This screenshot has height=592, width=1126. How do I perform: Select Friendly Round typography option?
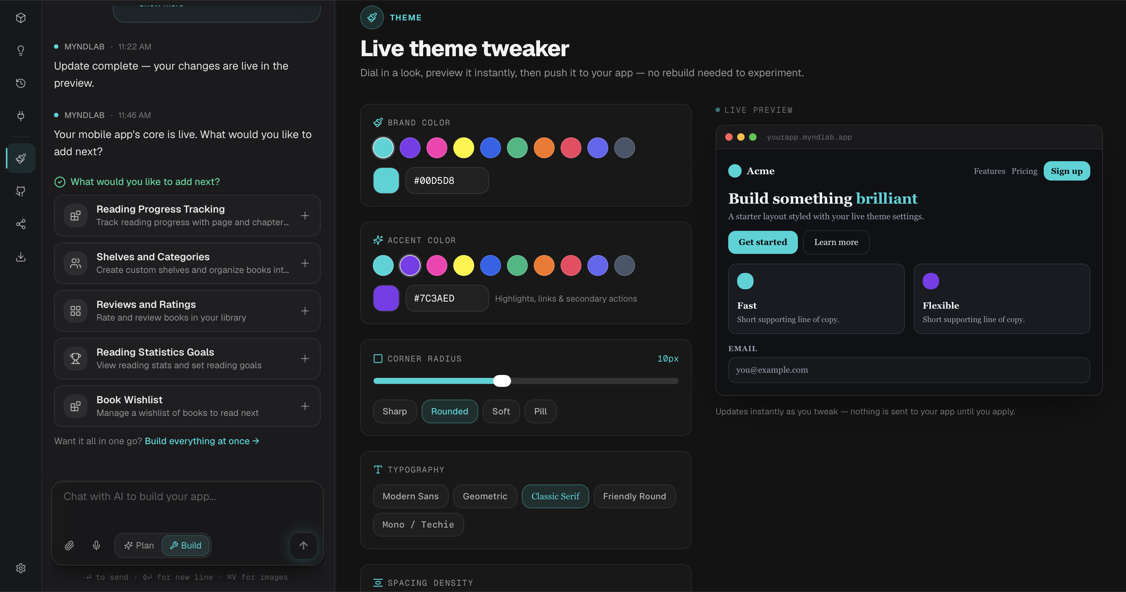635,496
